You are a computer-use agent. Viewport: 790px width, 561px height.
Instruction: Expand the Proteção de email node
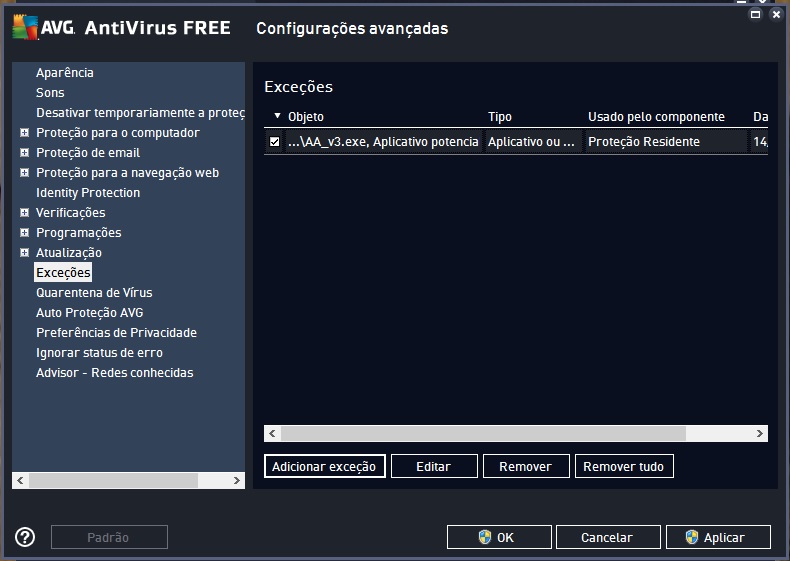coord(24,153)
